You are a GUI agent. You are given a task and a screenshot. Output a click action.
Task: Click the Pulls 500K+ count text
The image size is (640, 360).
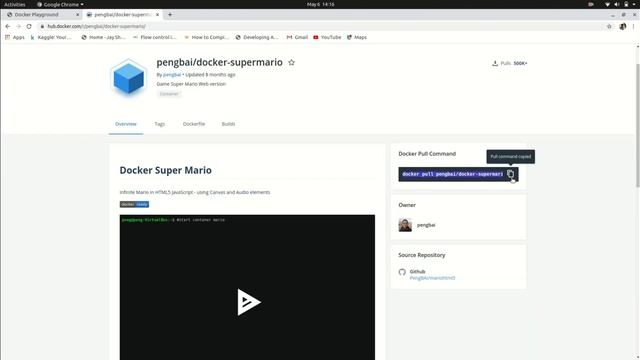click(x=514, y=63)
